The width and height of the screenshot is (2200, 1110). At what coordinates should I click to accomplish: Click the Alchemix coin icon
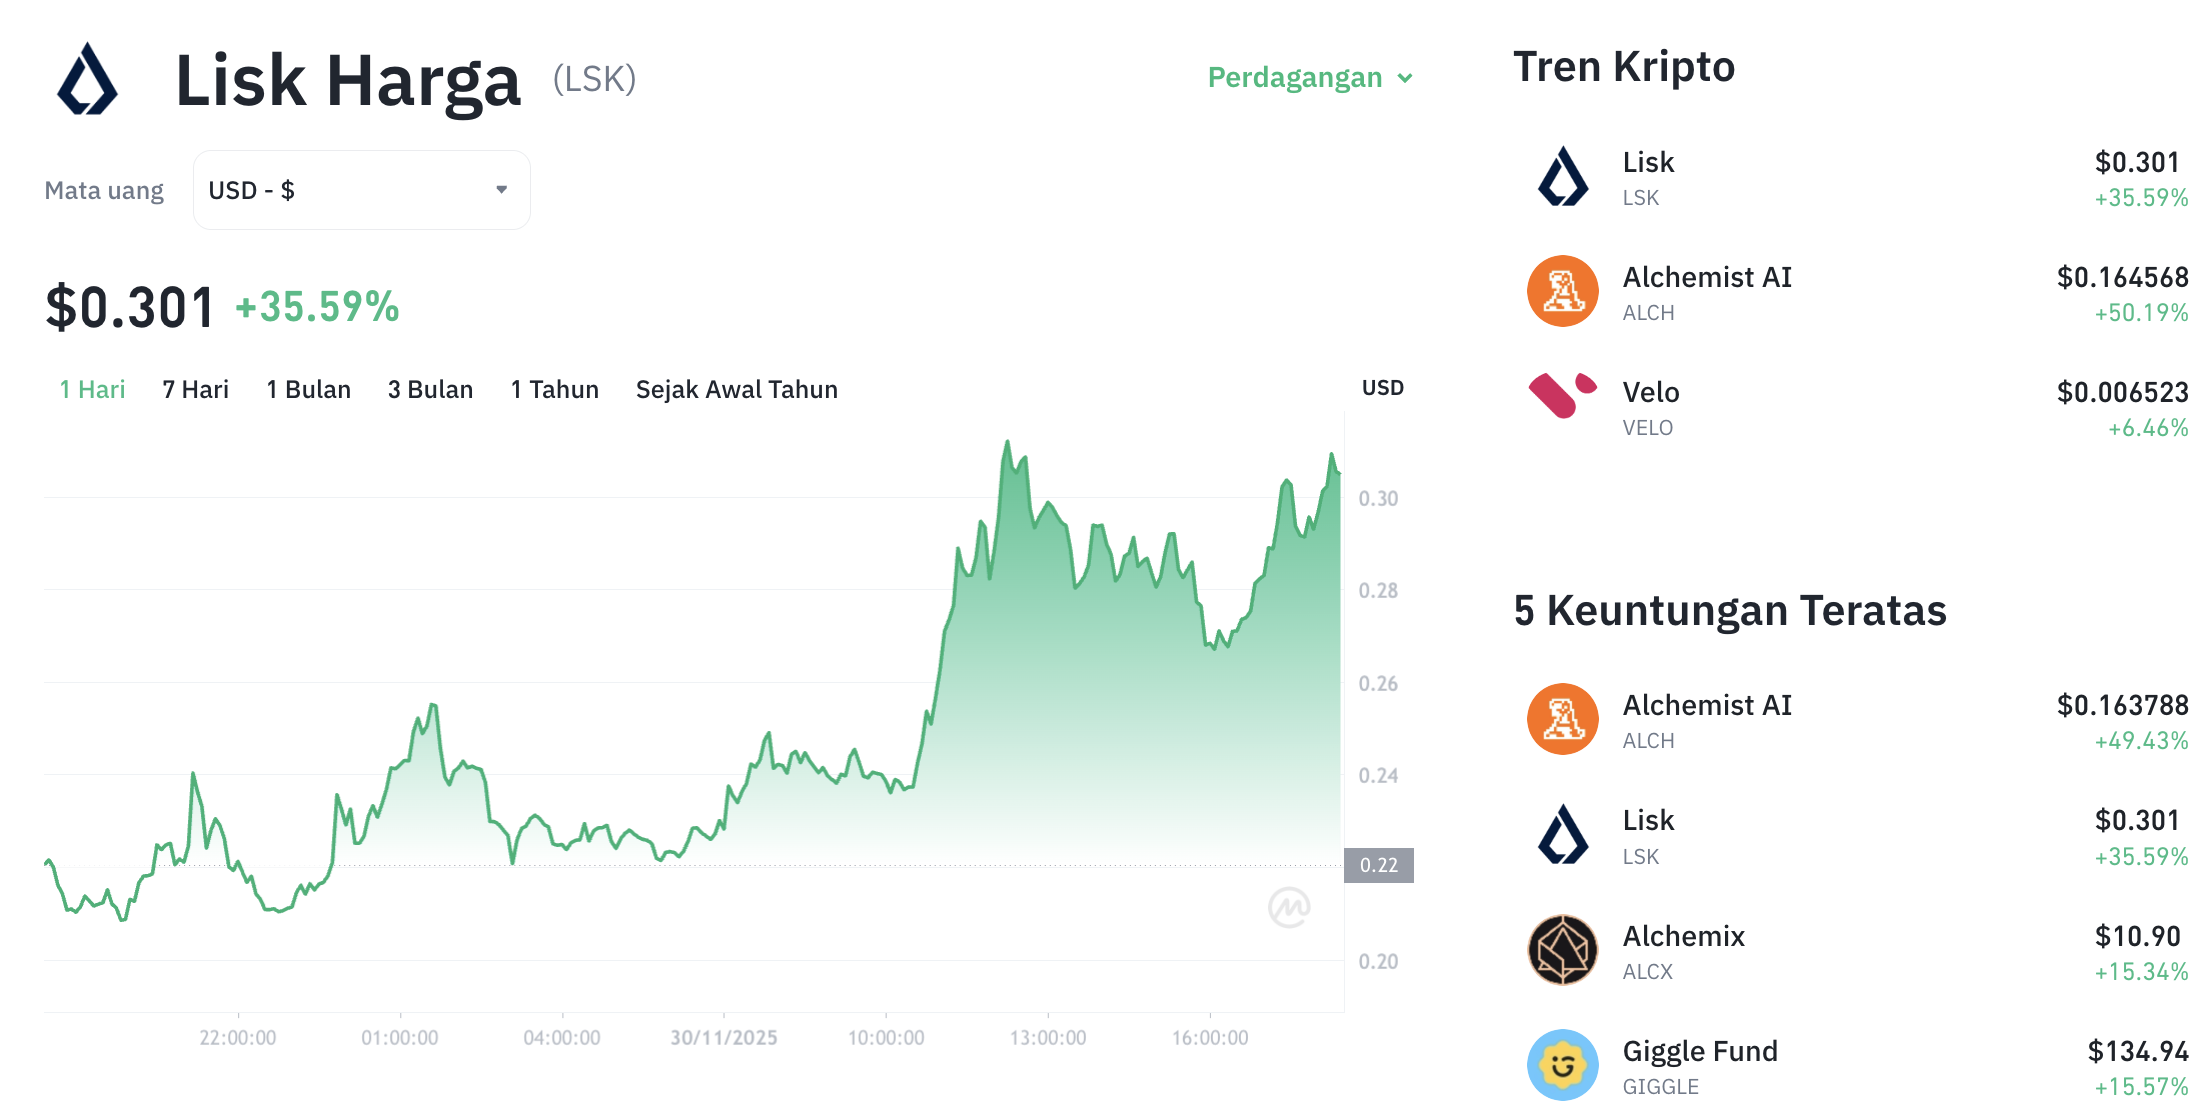tap(1562, 950)
